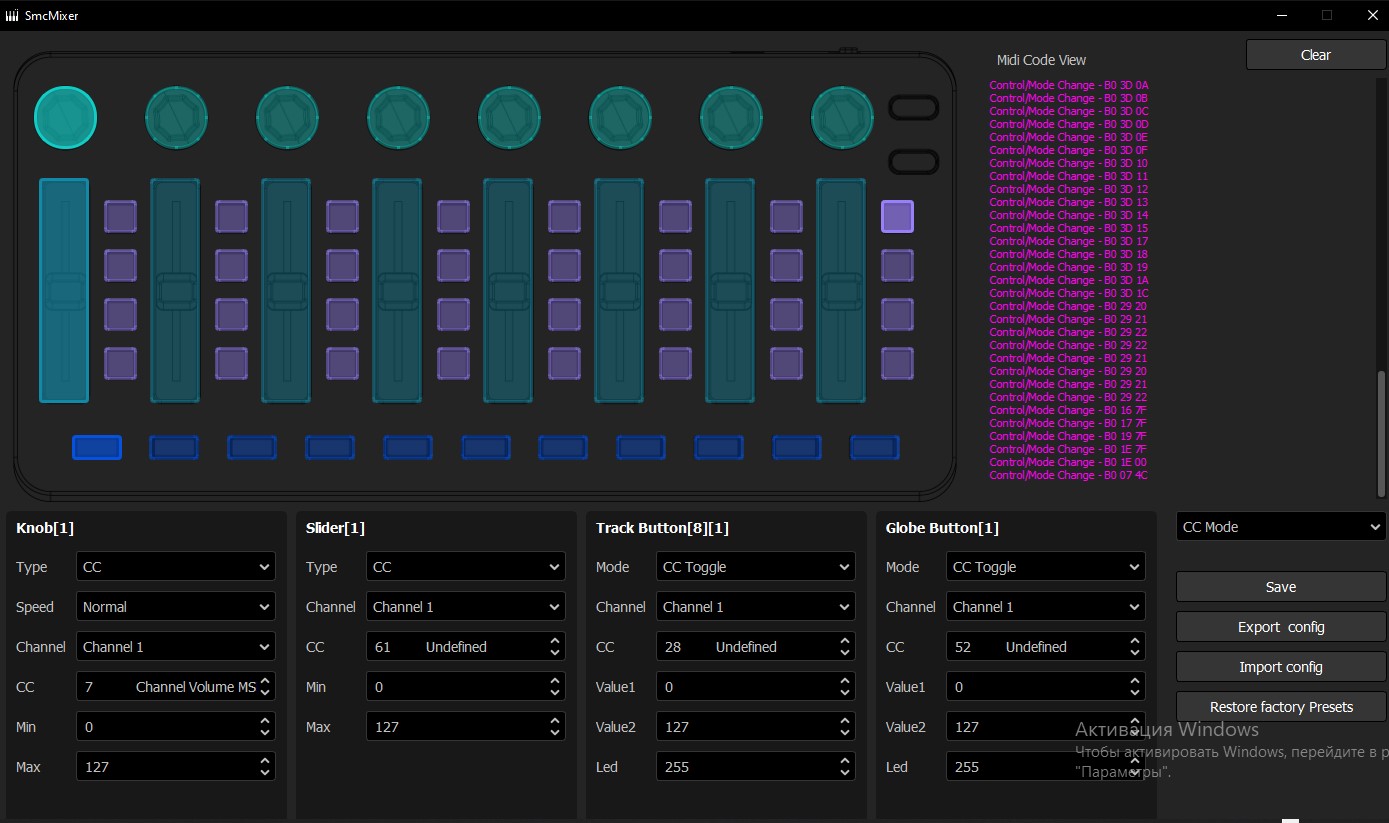Click the first blue button in bottom row

tap(97, 447)
